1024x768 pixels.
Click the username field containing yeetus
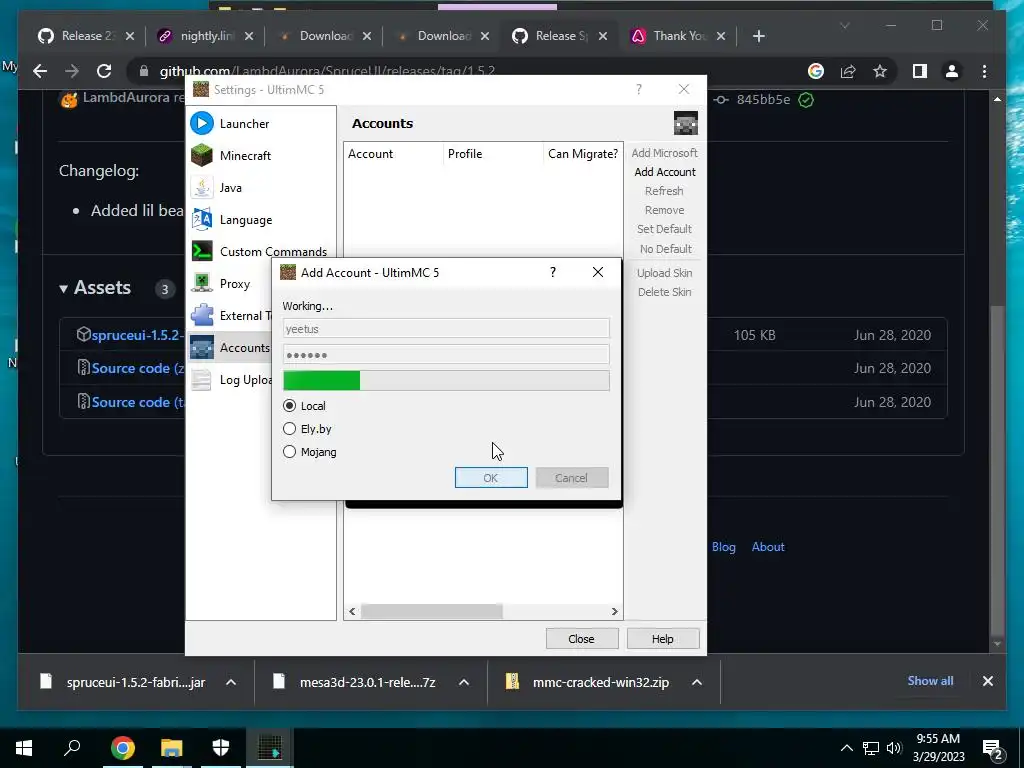click(x=446, y=328)
